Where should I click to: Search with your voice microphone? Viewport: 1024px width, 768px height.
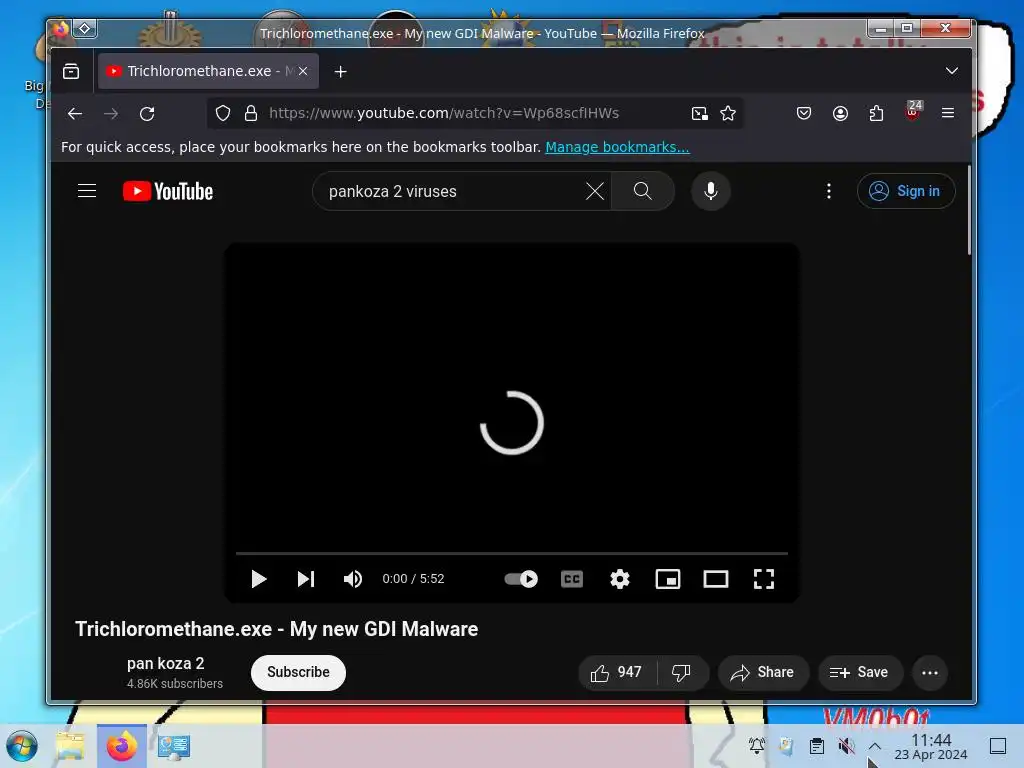(711, 191)
